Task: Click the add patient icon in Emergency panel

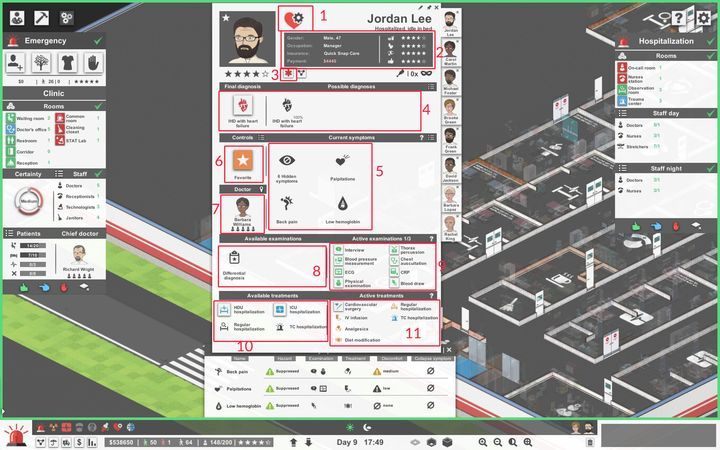Action: pos(15,62)
